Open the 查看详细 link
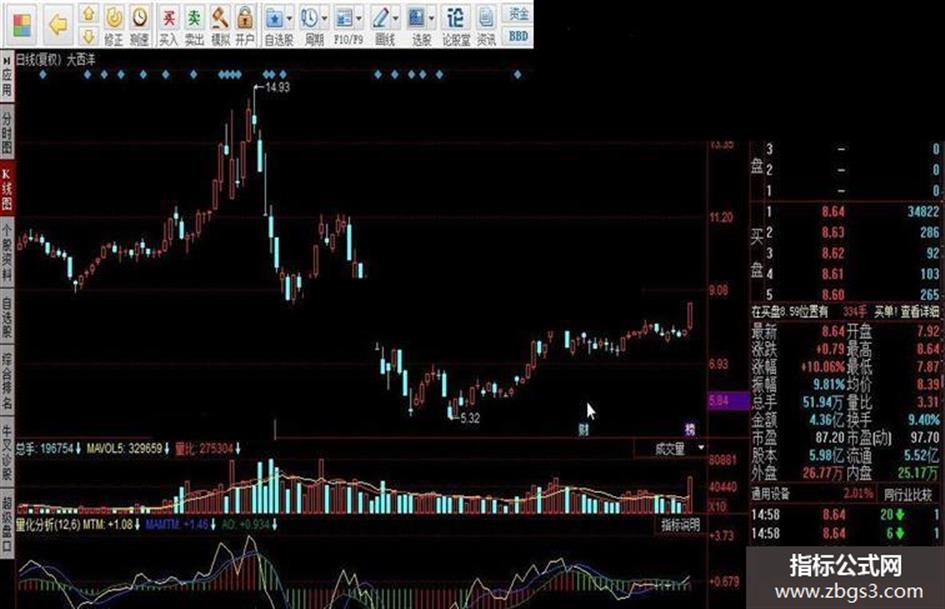 tap(920, 312)
